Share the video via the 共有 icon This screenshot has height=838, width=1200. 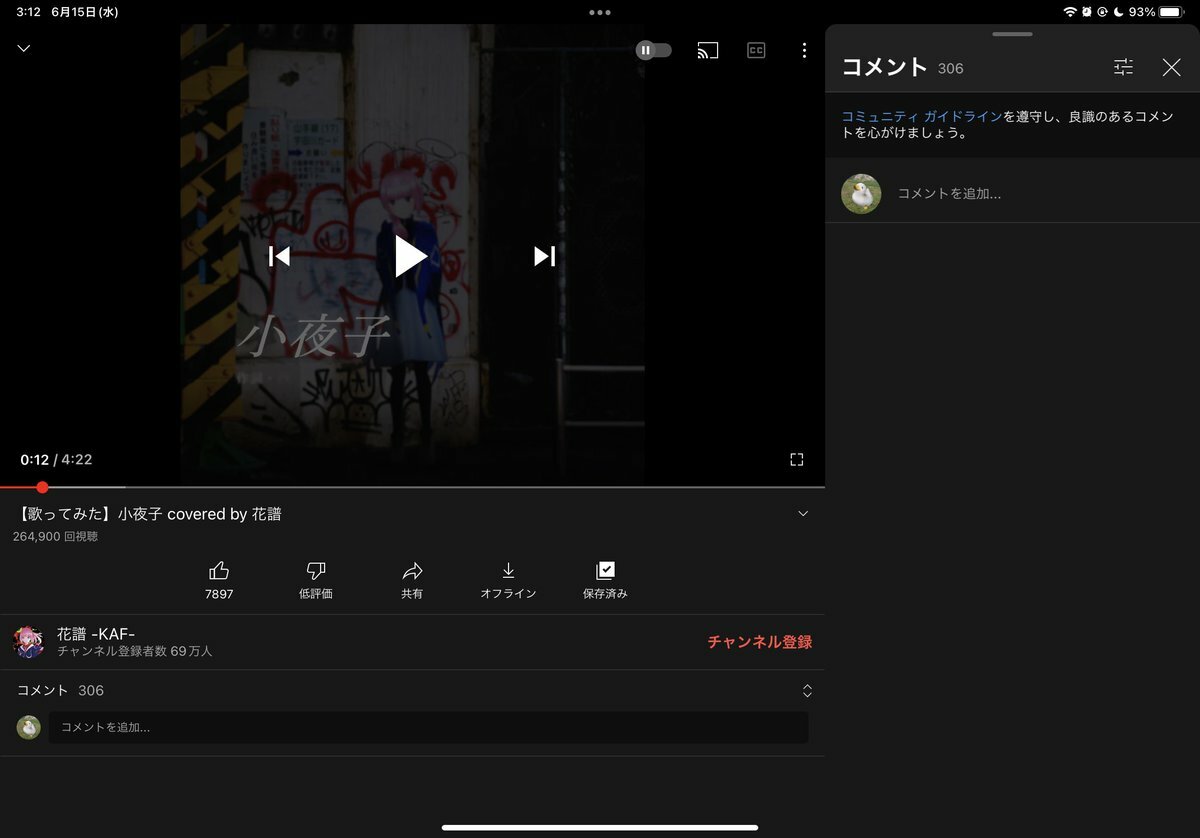click(412, 570)
